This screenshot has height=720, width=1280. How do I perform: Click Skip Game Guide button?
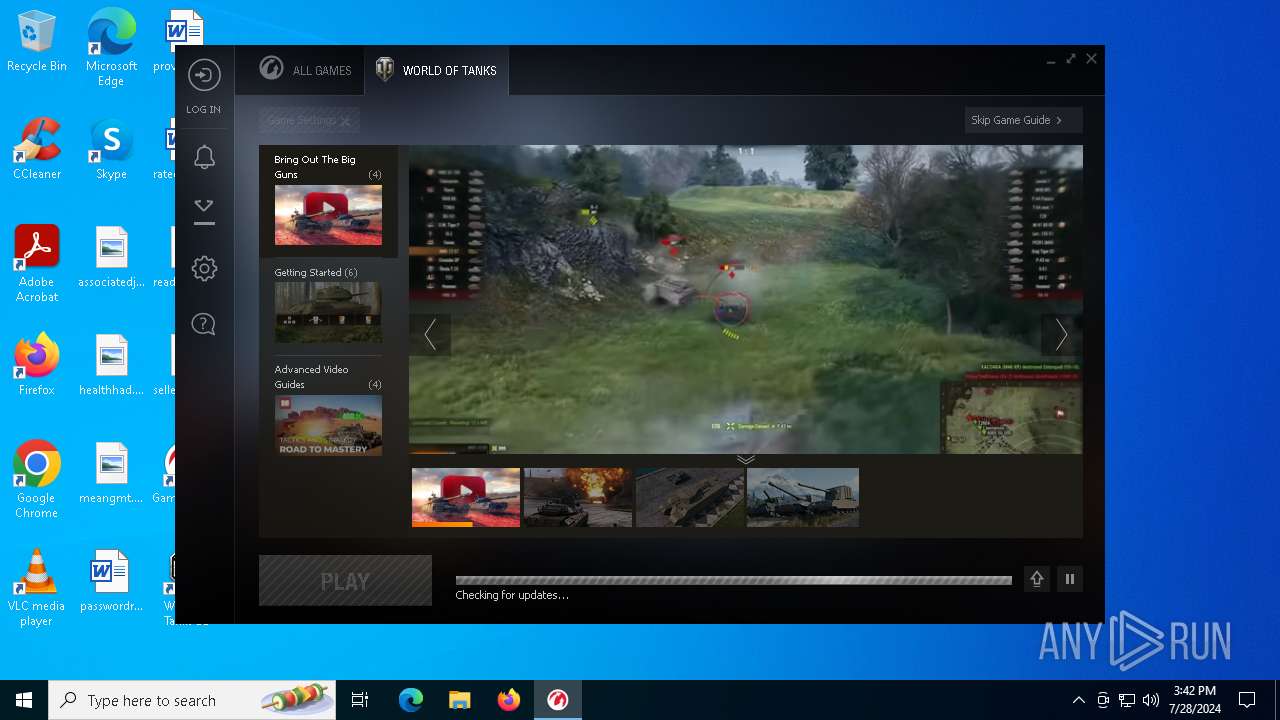coord(1023,120)
